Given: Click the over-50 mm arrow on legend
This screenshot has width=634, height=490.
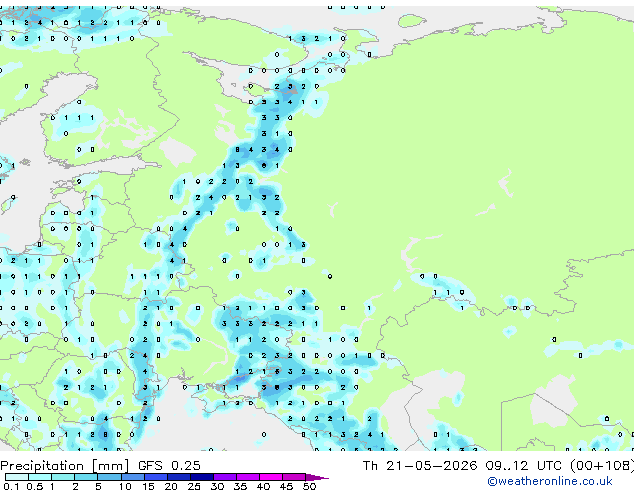Looking at the screenshot, I should click(317, 477).
